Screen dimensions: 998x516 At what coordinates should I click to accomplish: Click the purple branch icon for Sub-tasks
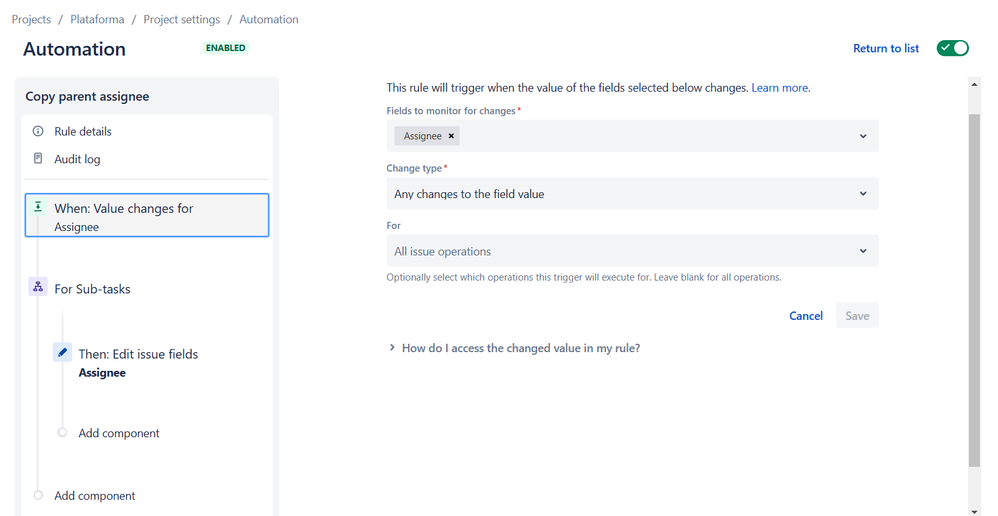coord(38,286)
